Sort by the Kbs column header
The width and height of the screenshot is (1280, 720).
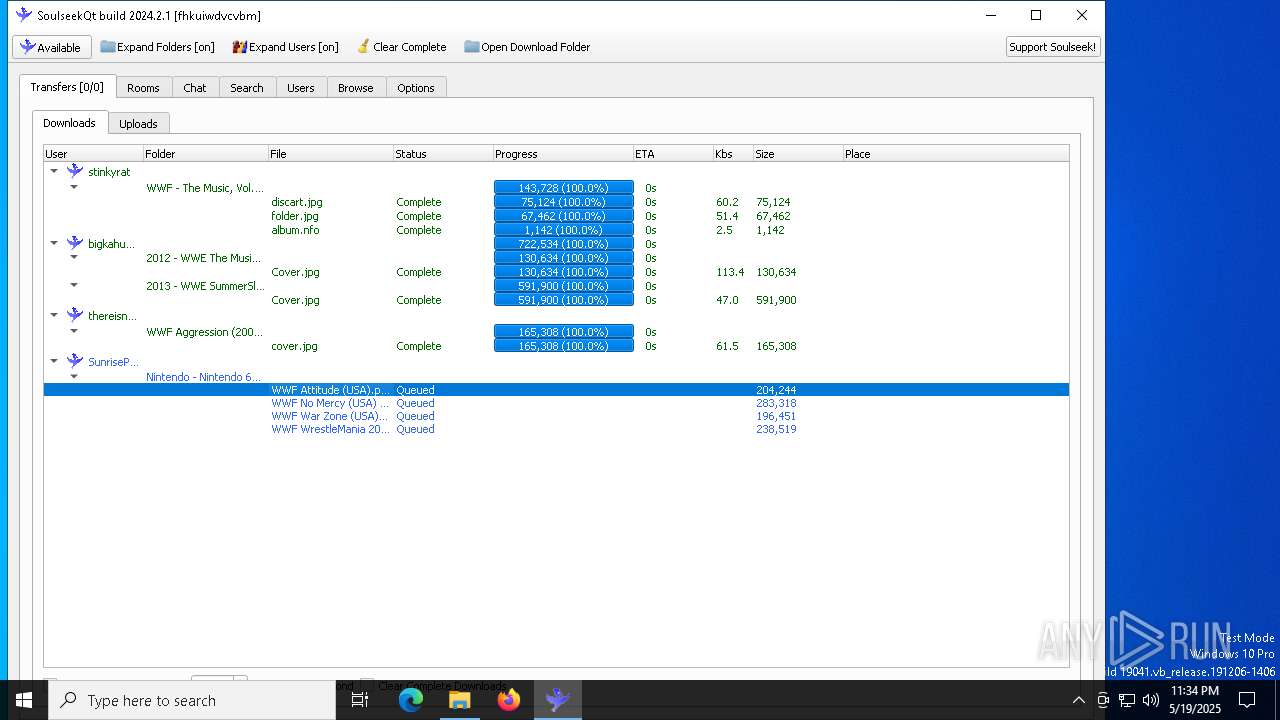point(733,154)
